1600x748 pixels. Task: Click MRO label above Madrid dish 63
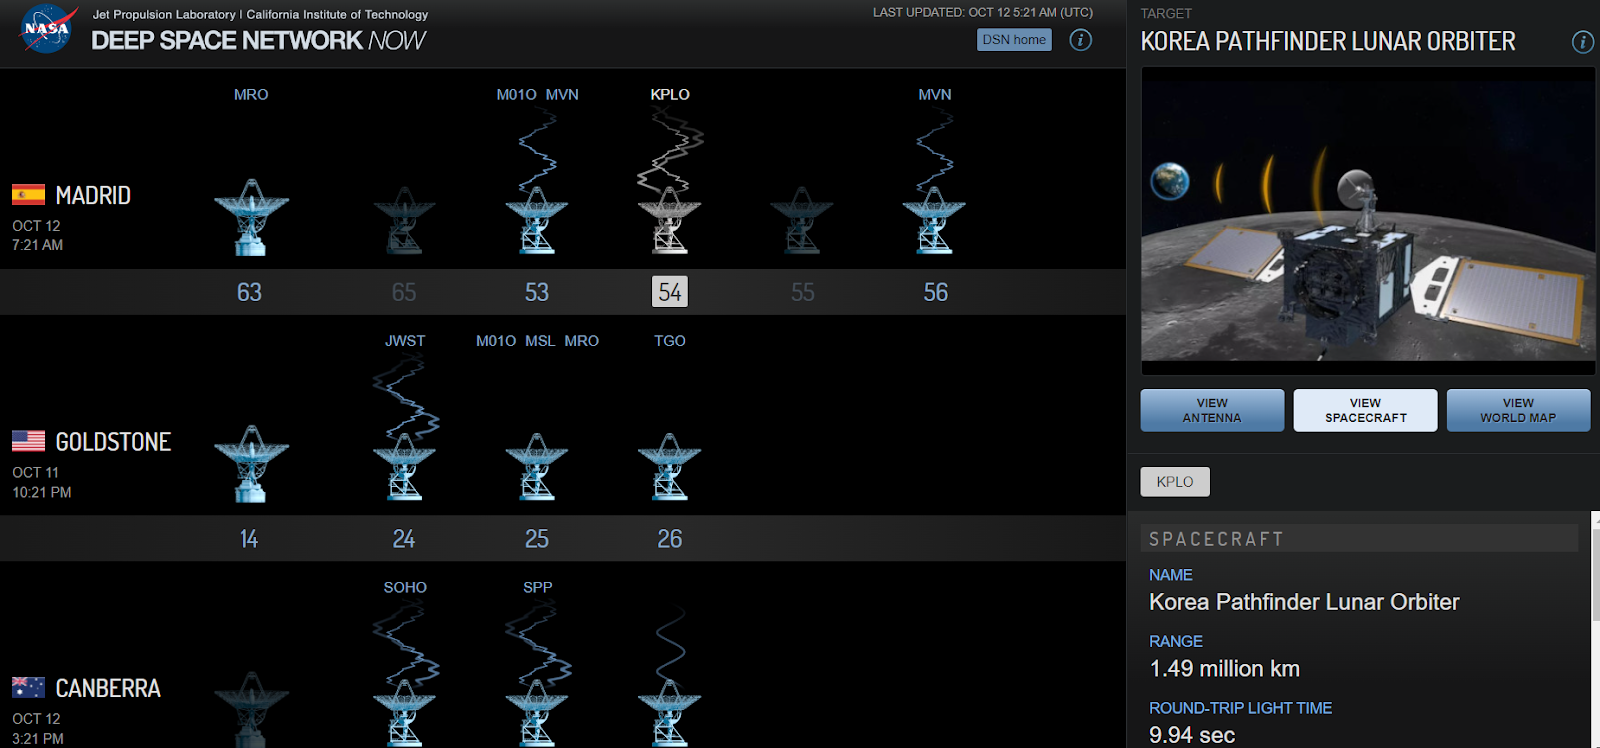pyautogui.click(x=251, y=94)
